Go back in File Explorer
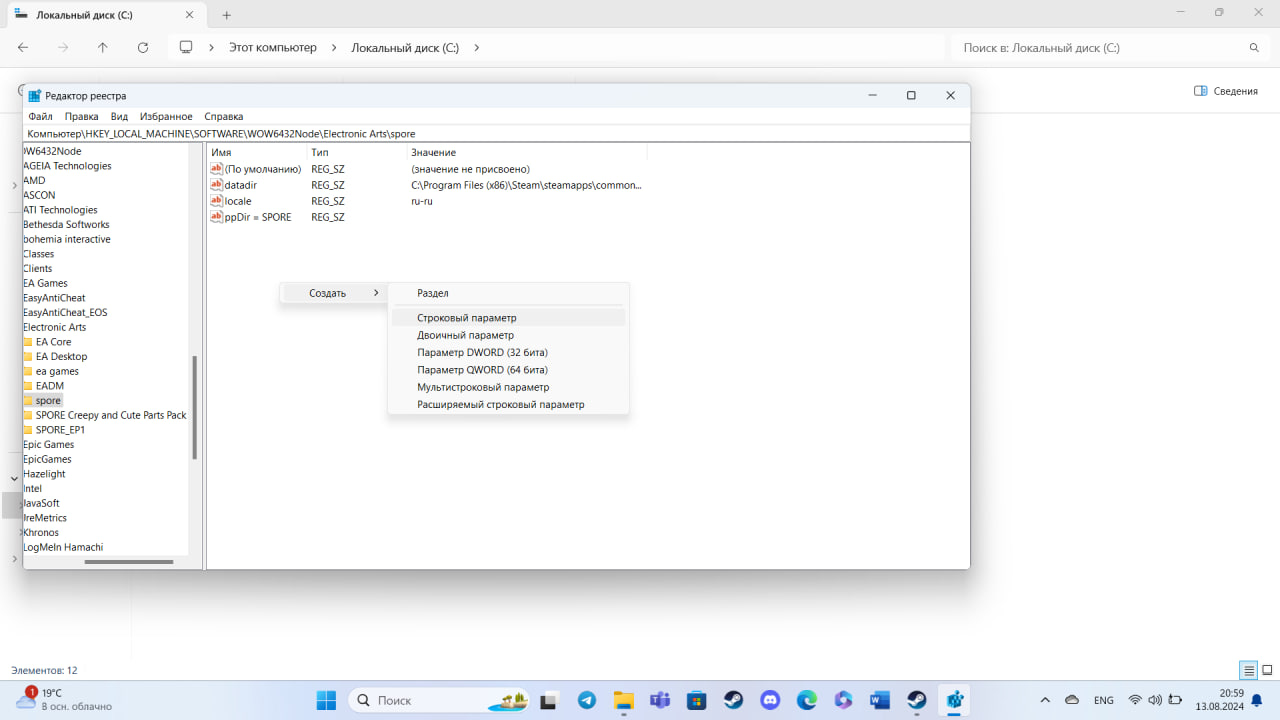 click(x=23, y=47)
